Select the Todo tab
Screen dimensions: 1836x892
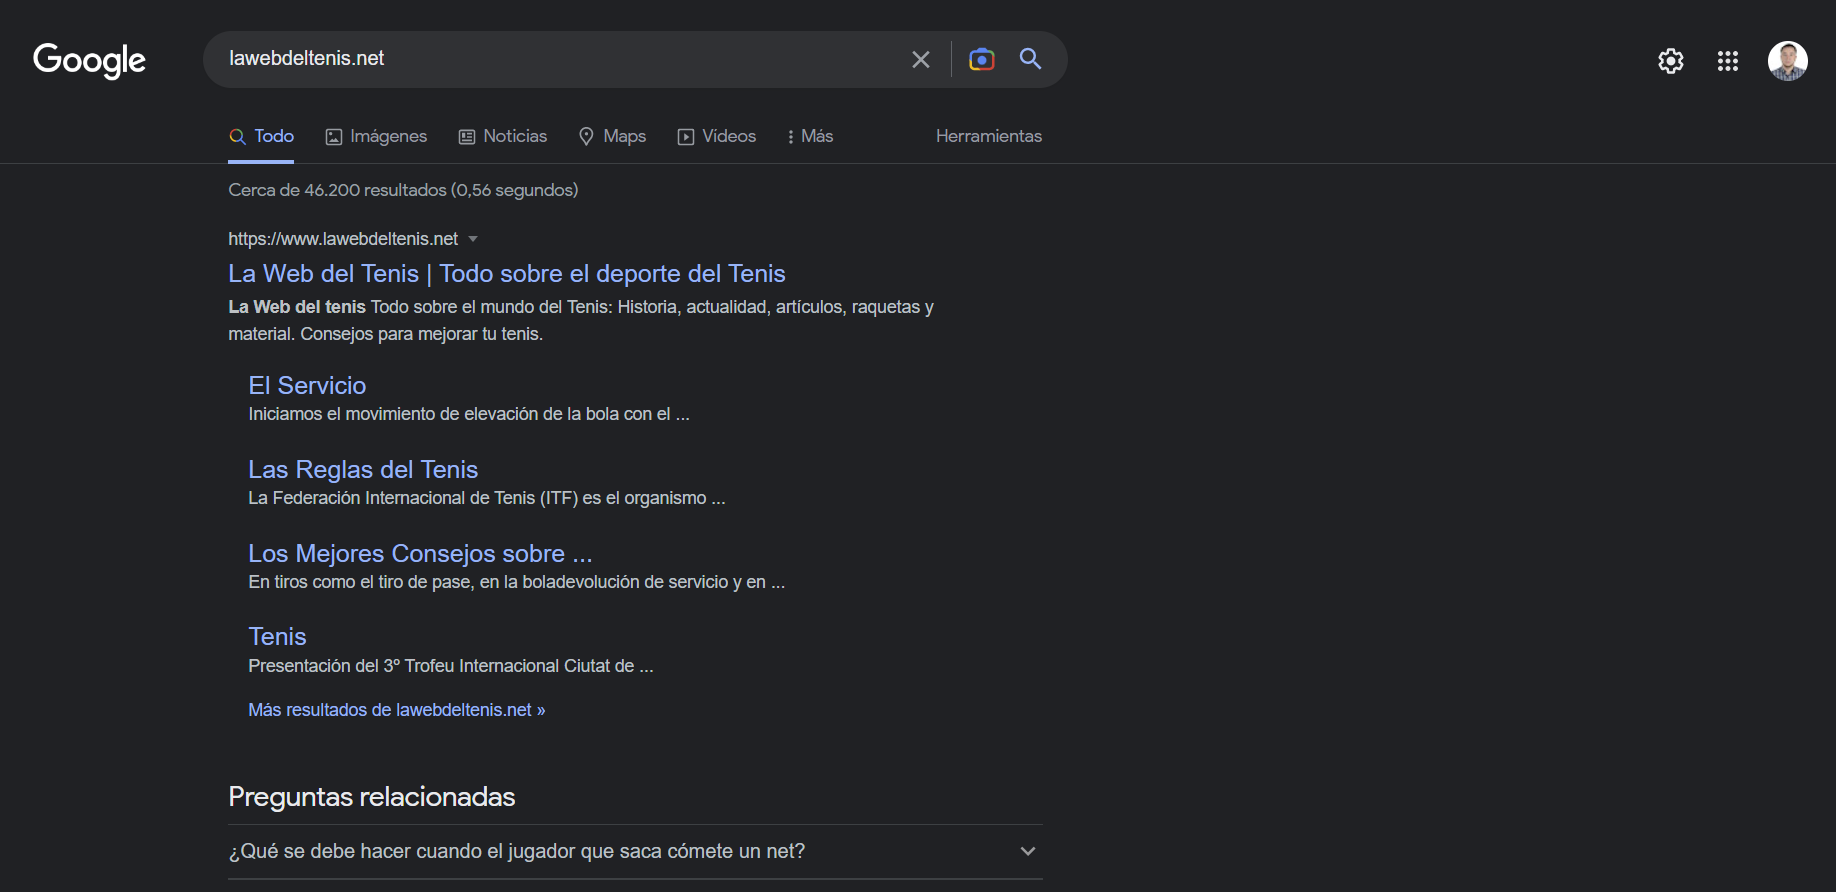click(262, 136)
